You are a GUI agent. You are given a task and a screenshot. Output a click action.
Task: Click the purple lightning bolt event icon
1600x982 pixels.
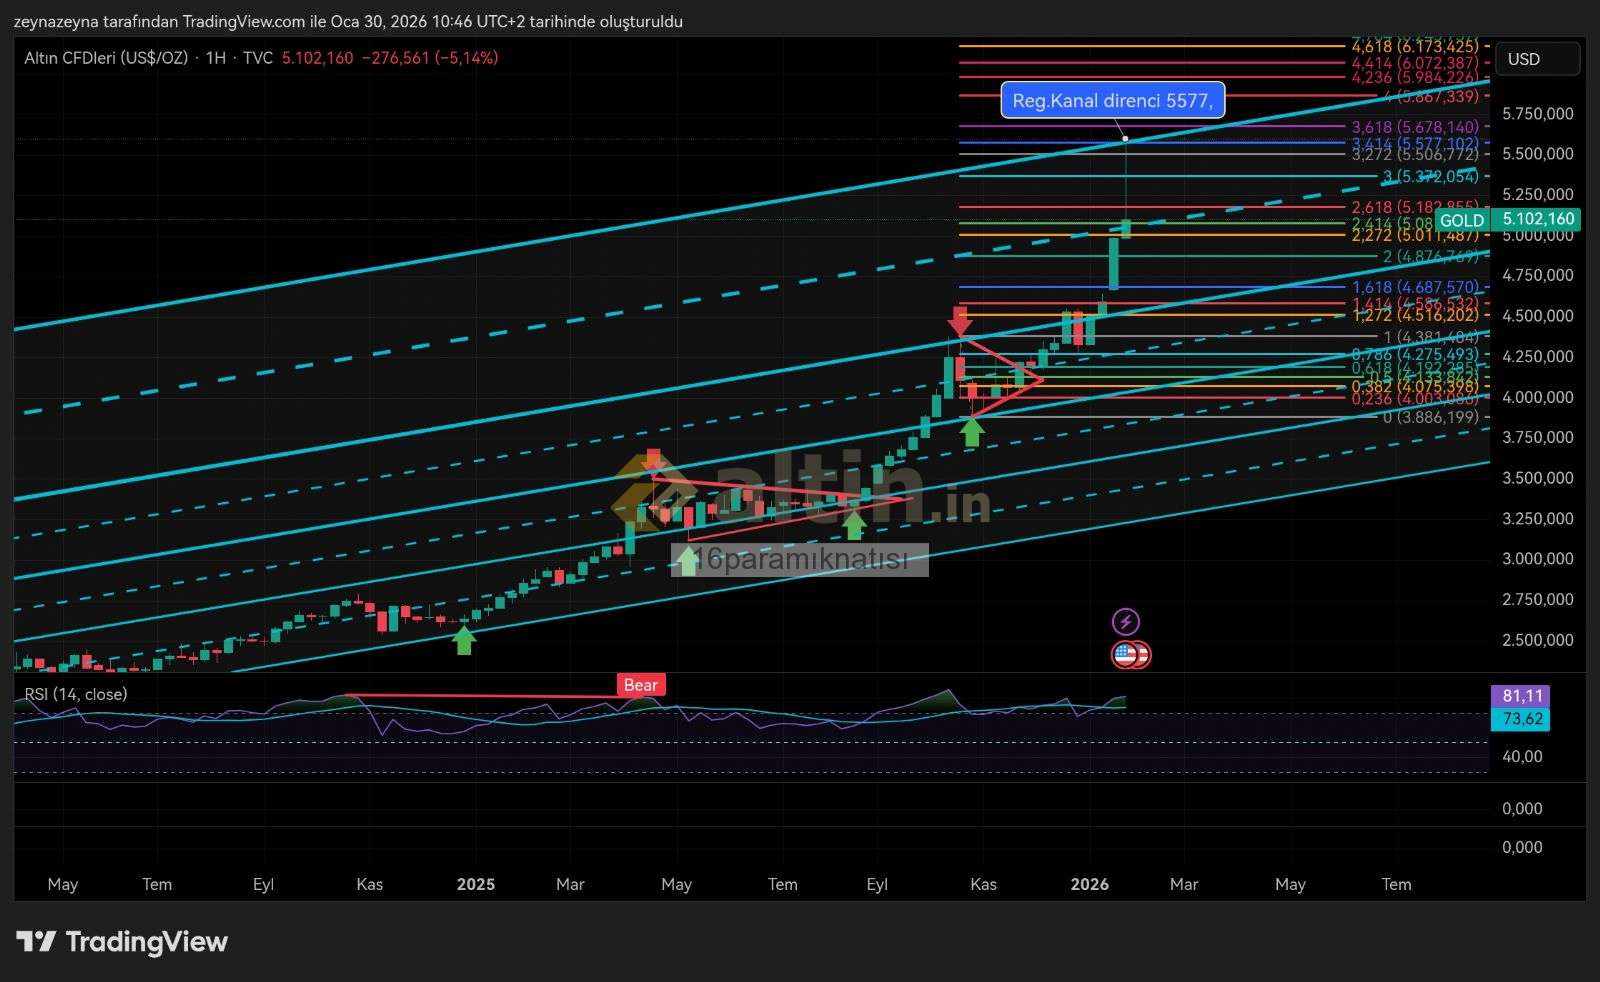(x=1126, y=622)
